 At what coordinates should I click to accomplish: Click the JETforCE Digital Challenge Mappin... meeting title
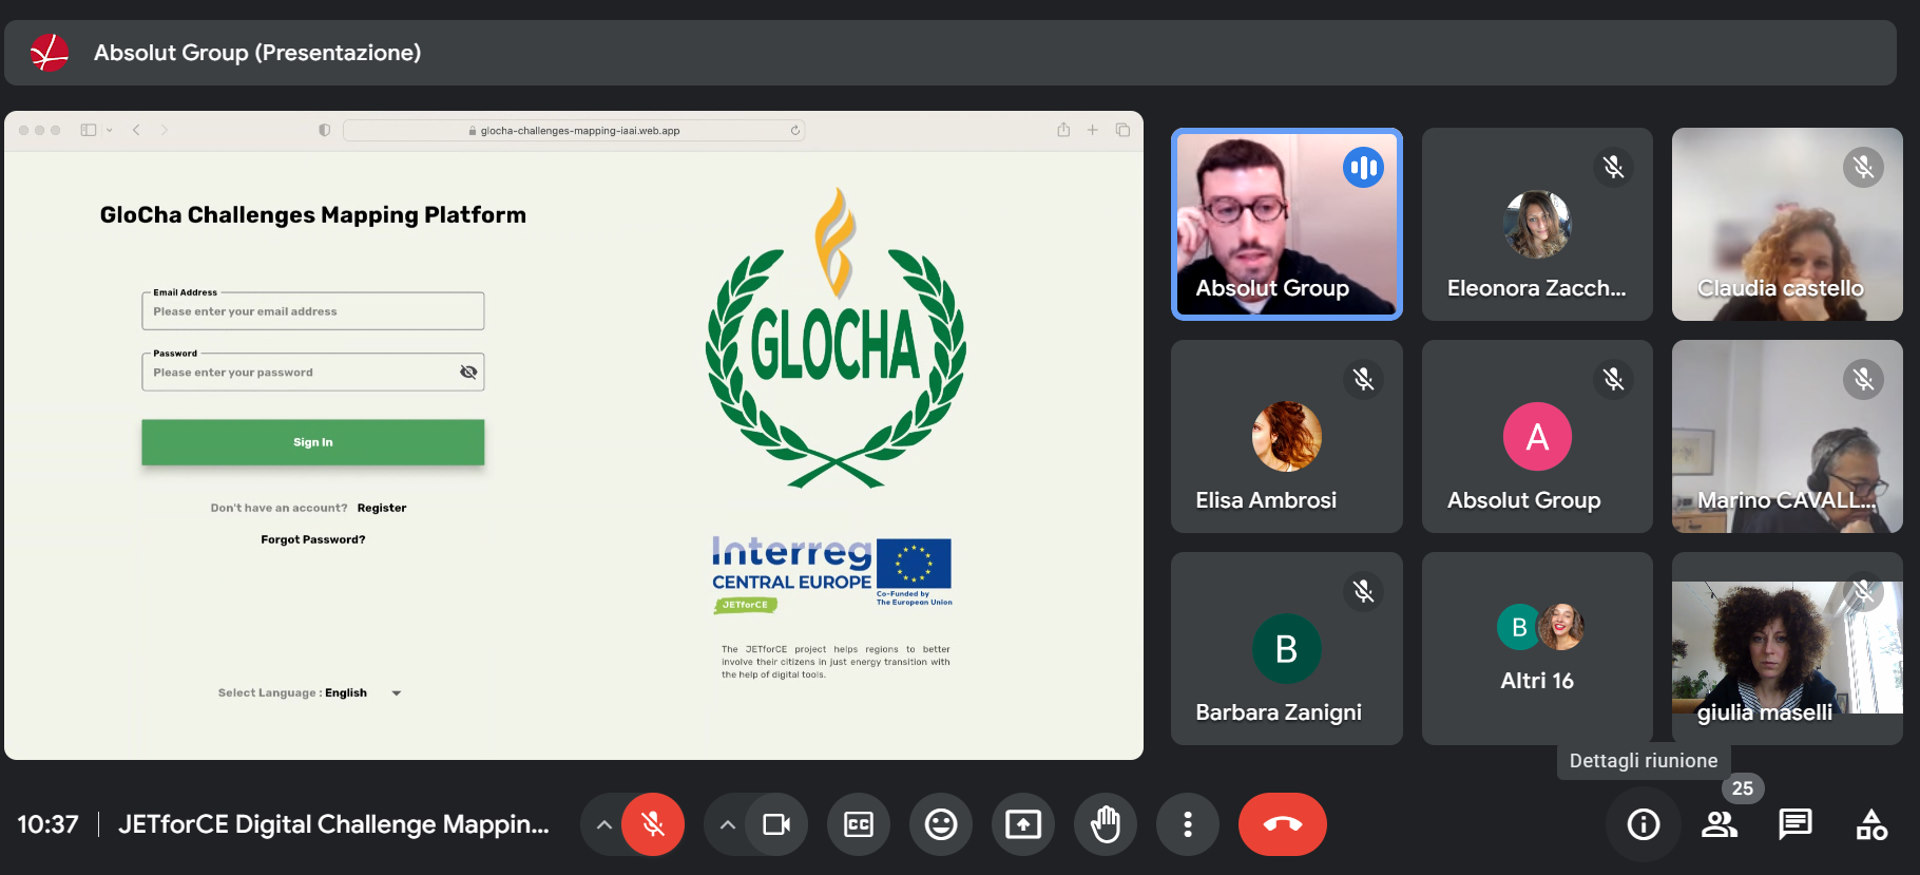pos(333,824)
